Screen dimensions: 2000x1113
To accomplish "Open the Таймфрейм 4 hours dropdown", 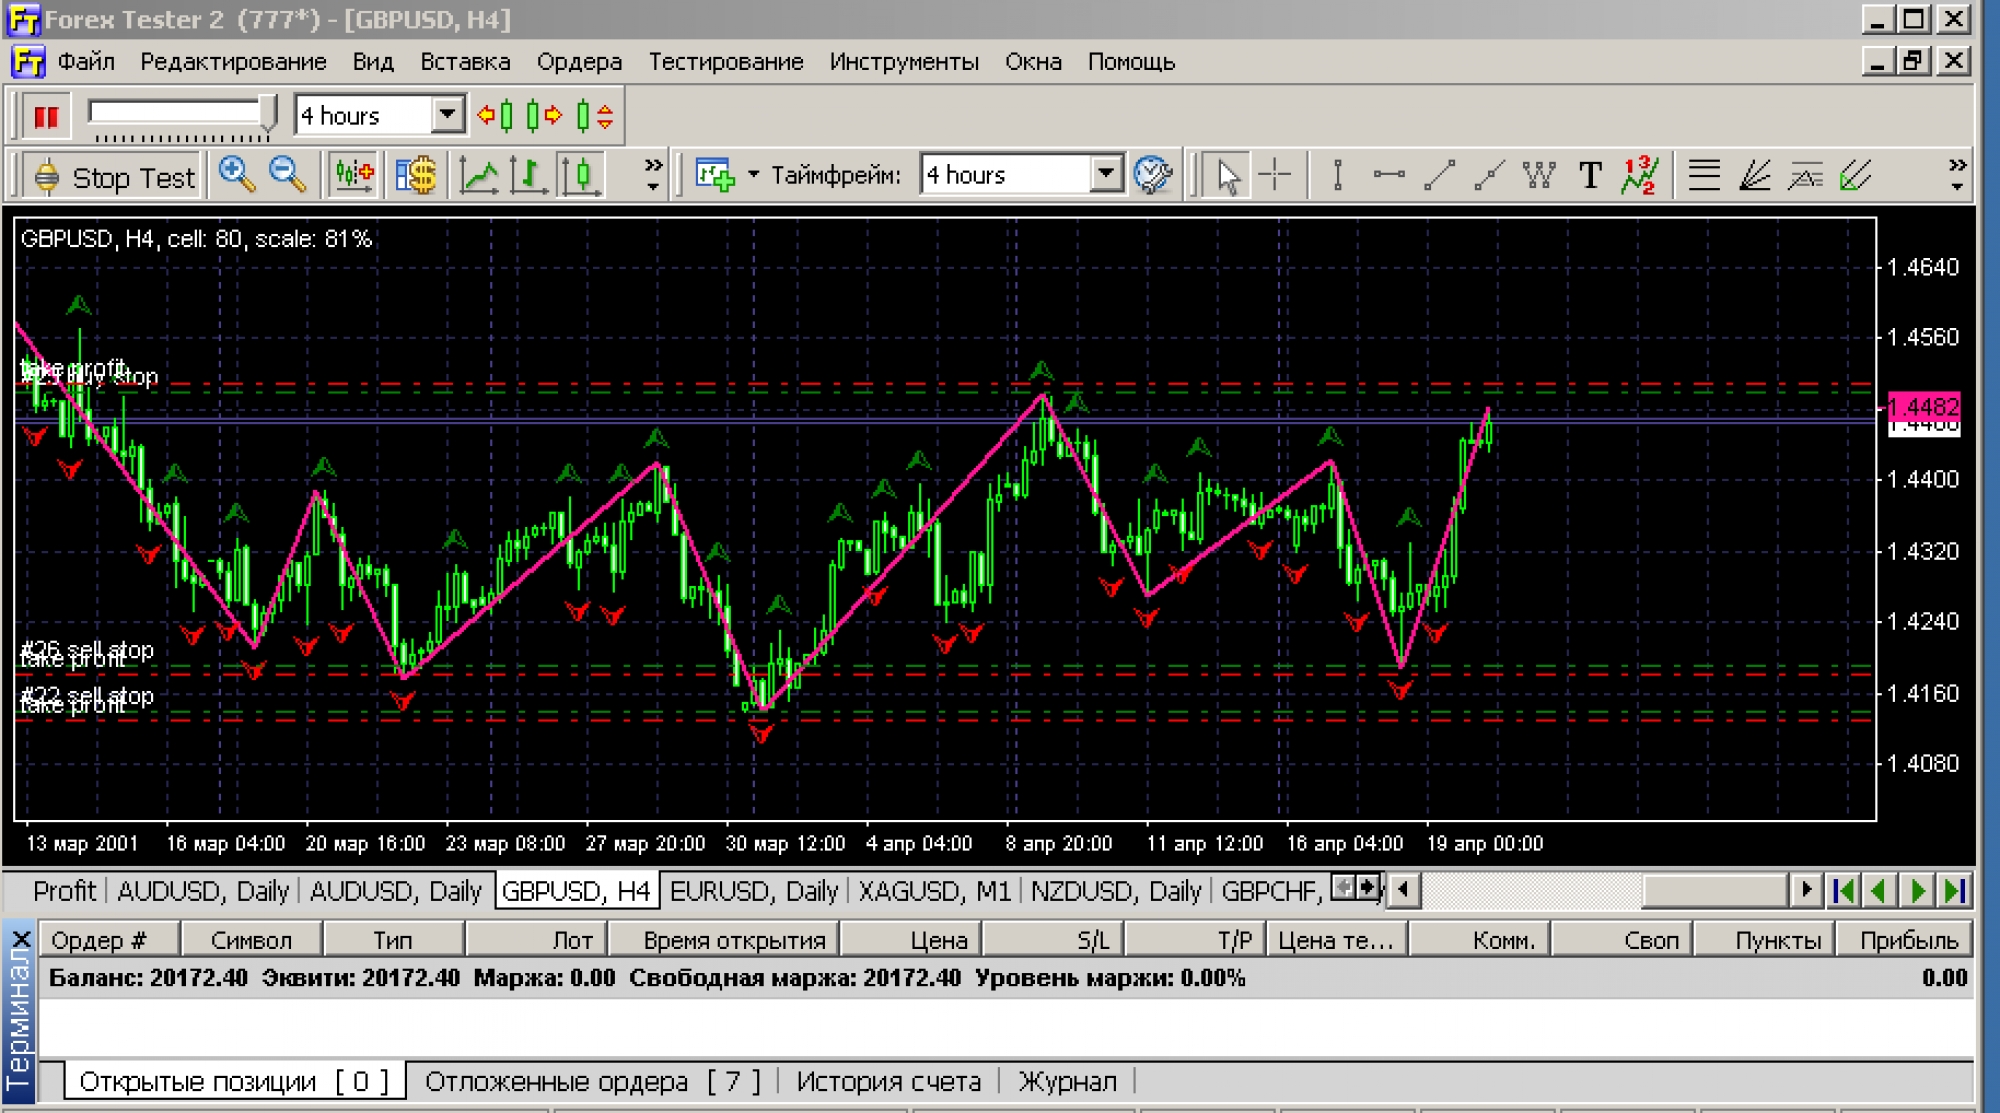I will coord(1105,175).
